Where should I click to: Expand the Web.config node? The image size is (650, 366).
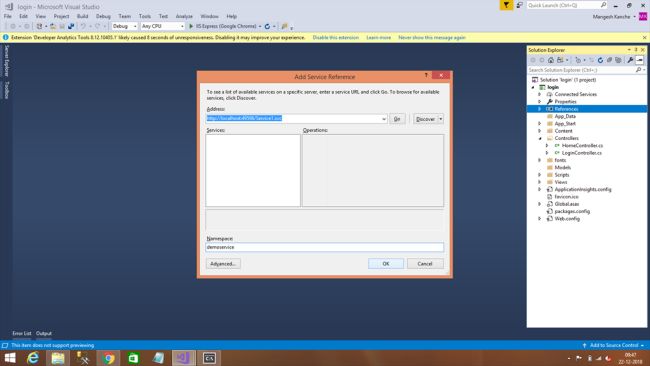[540, 218]
